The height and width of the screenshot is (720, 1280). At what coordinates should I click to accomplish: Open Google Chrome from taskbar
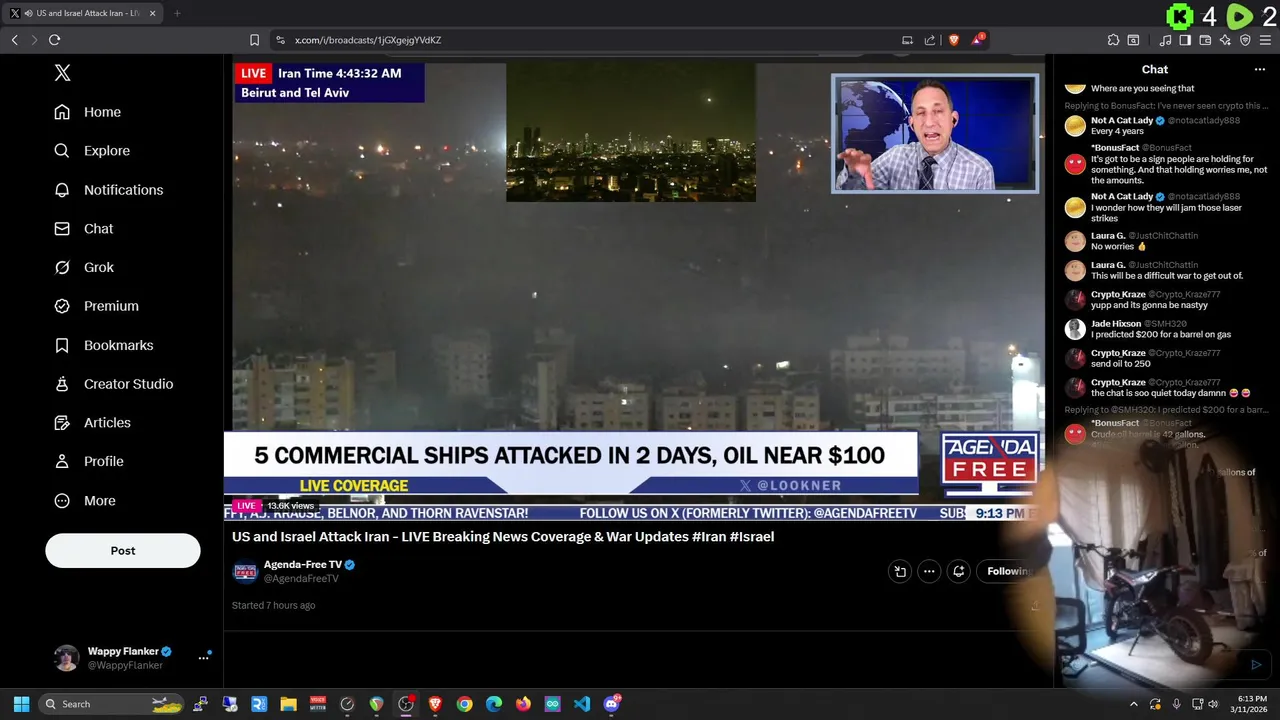click(464, 704)
